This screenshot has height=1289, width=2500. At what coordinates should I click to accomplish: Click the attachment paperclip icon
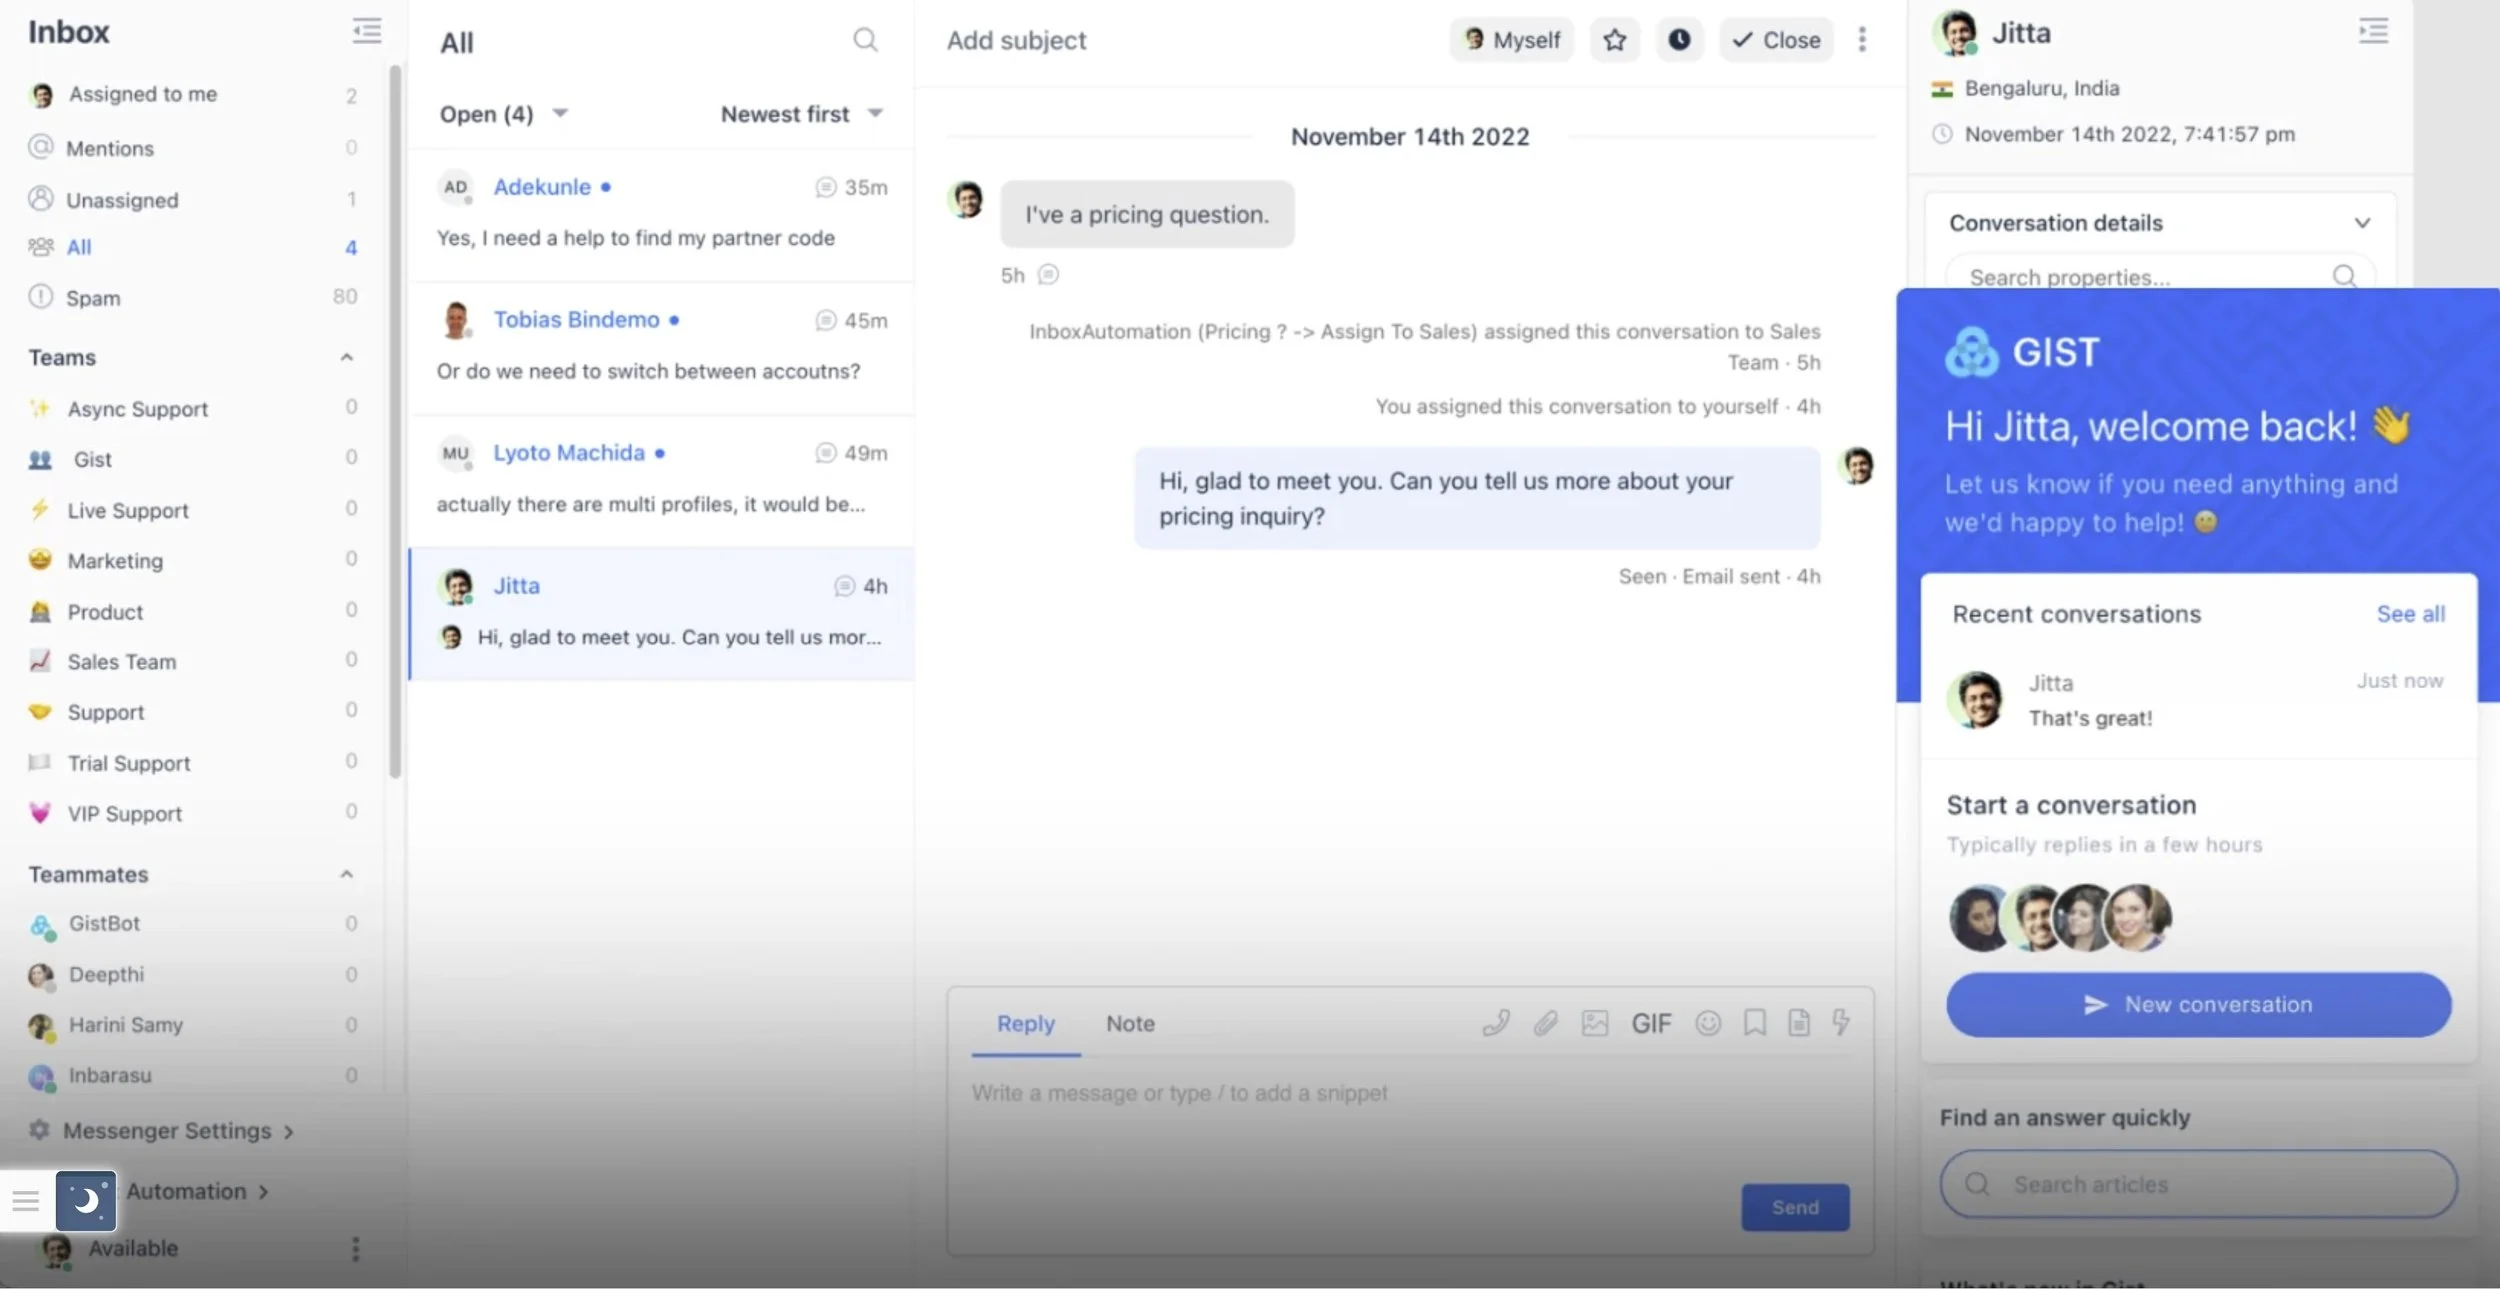[x=1546, y=1022]
